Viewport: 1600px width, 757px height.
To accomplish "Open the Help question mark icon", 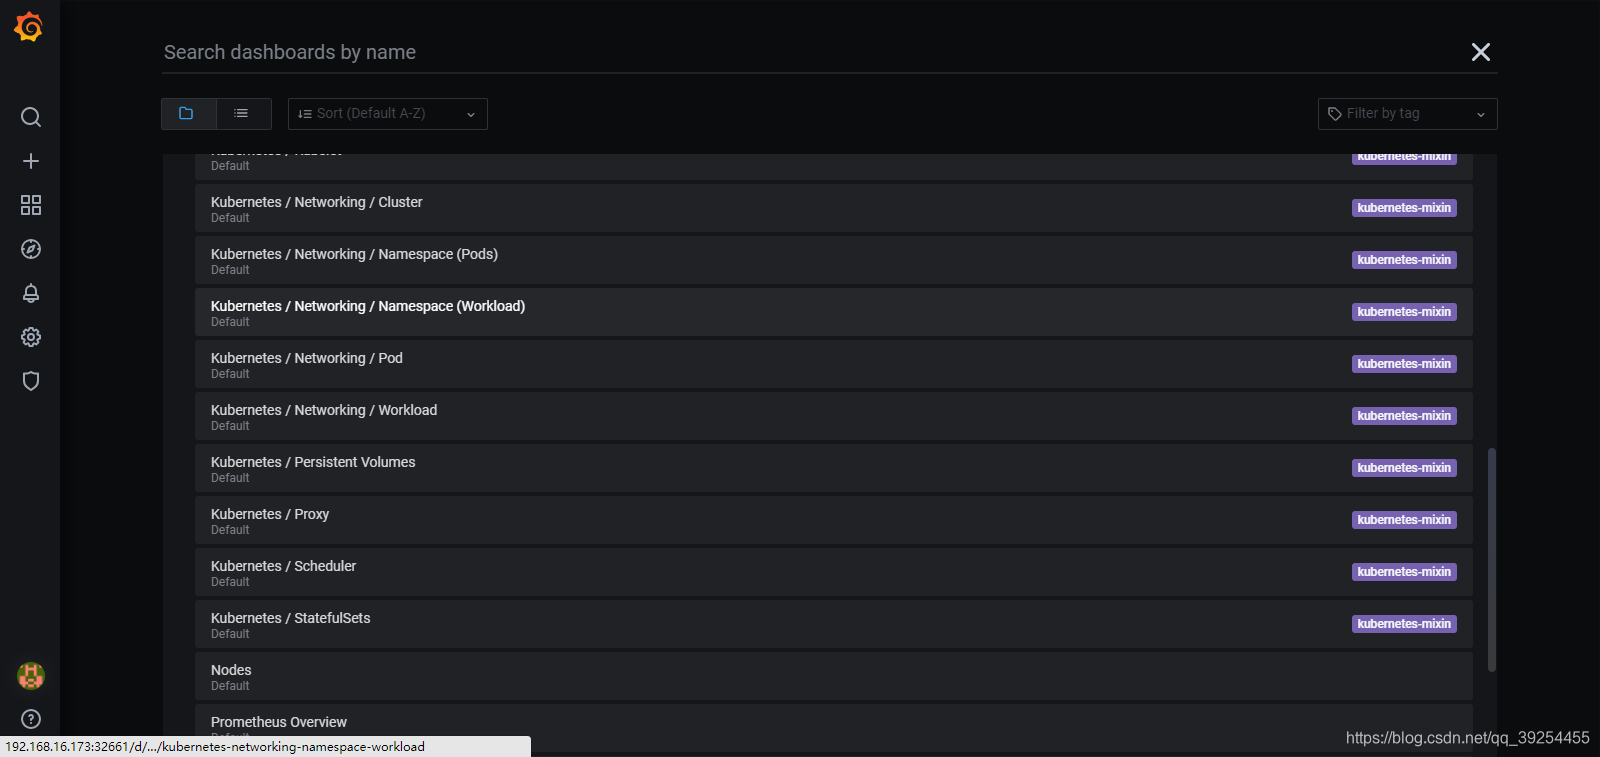I will 31,719.
